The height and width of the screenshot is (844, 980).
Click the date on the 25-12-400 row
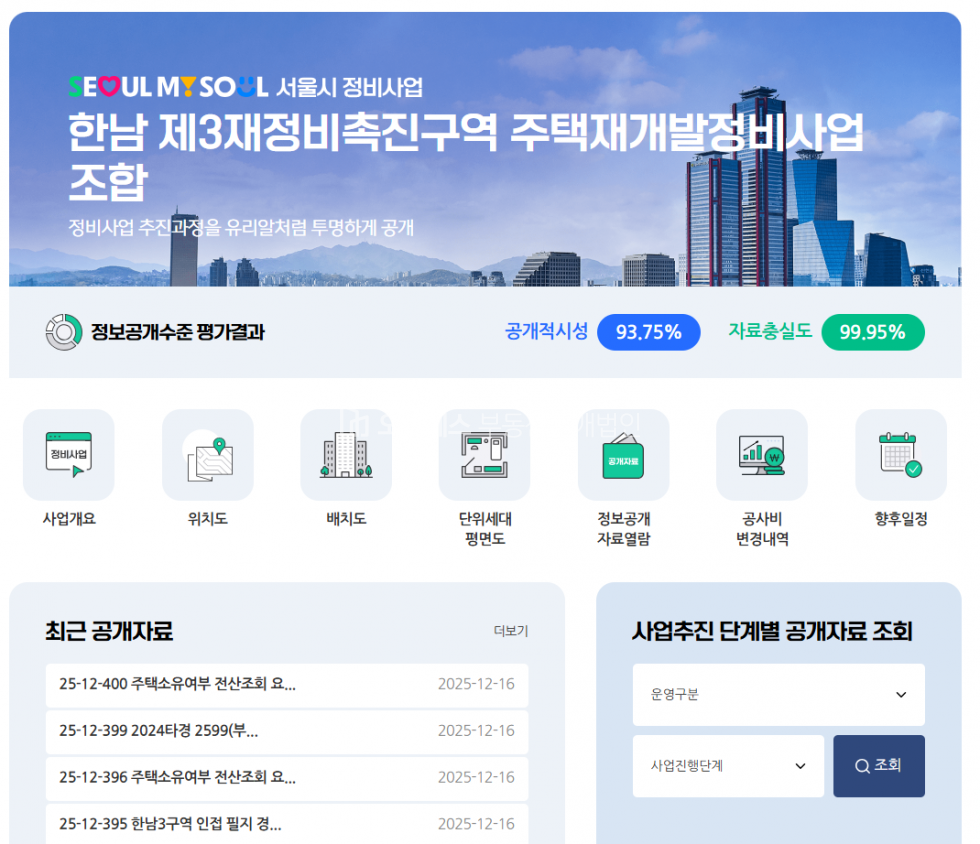(476, 685)
